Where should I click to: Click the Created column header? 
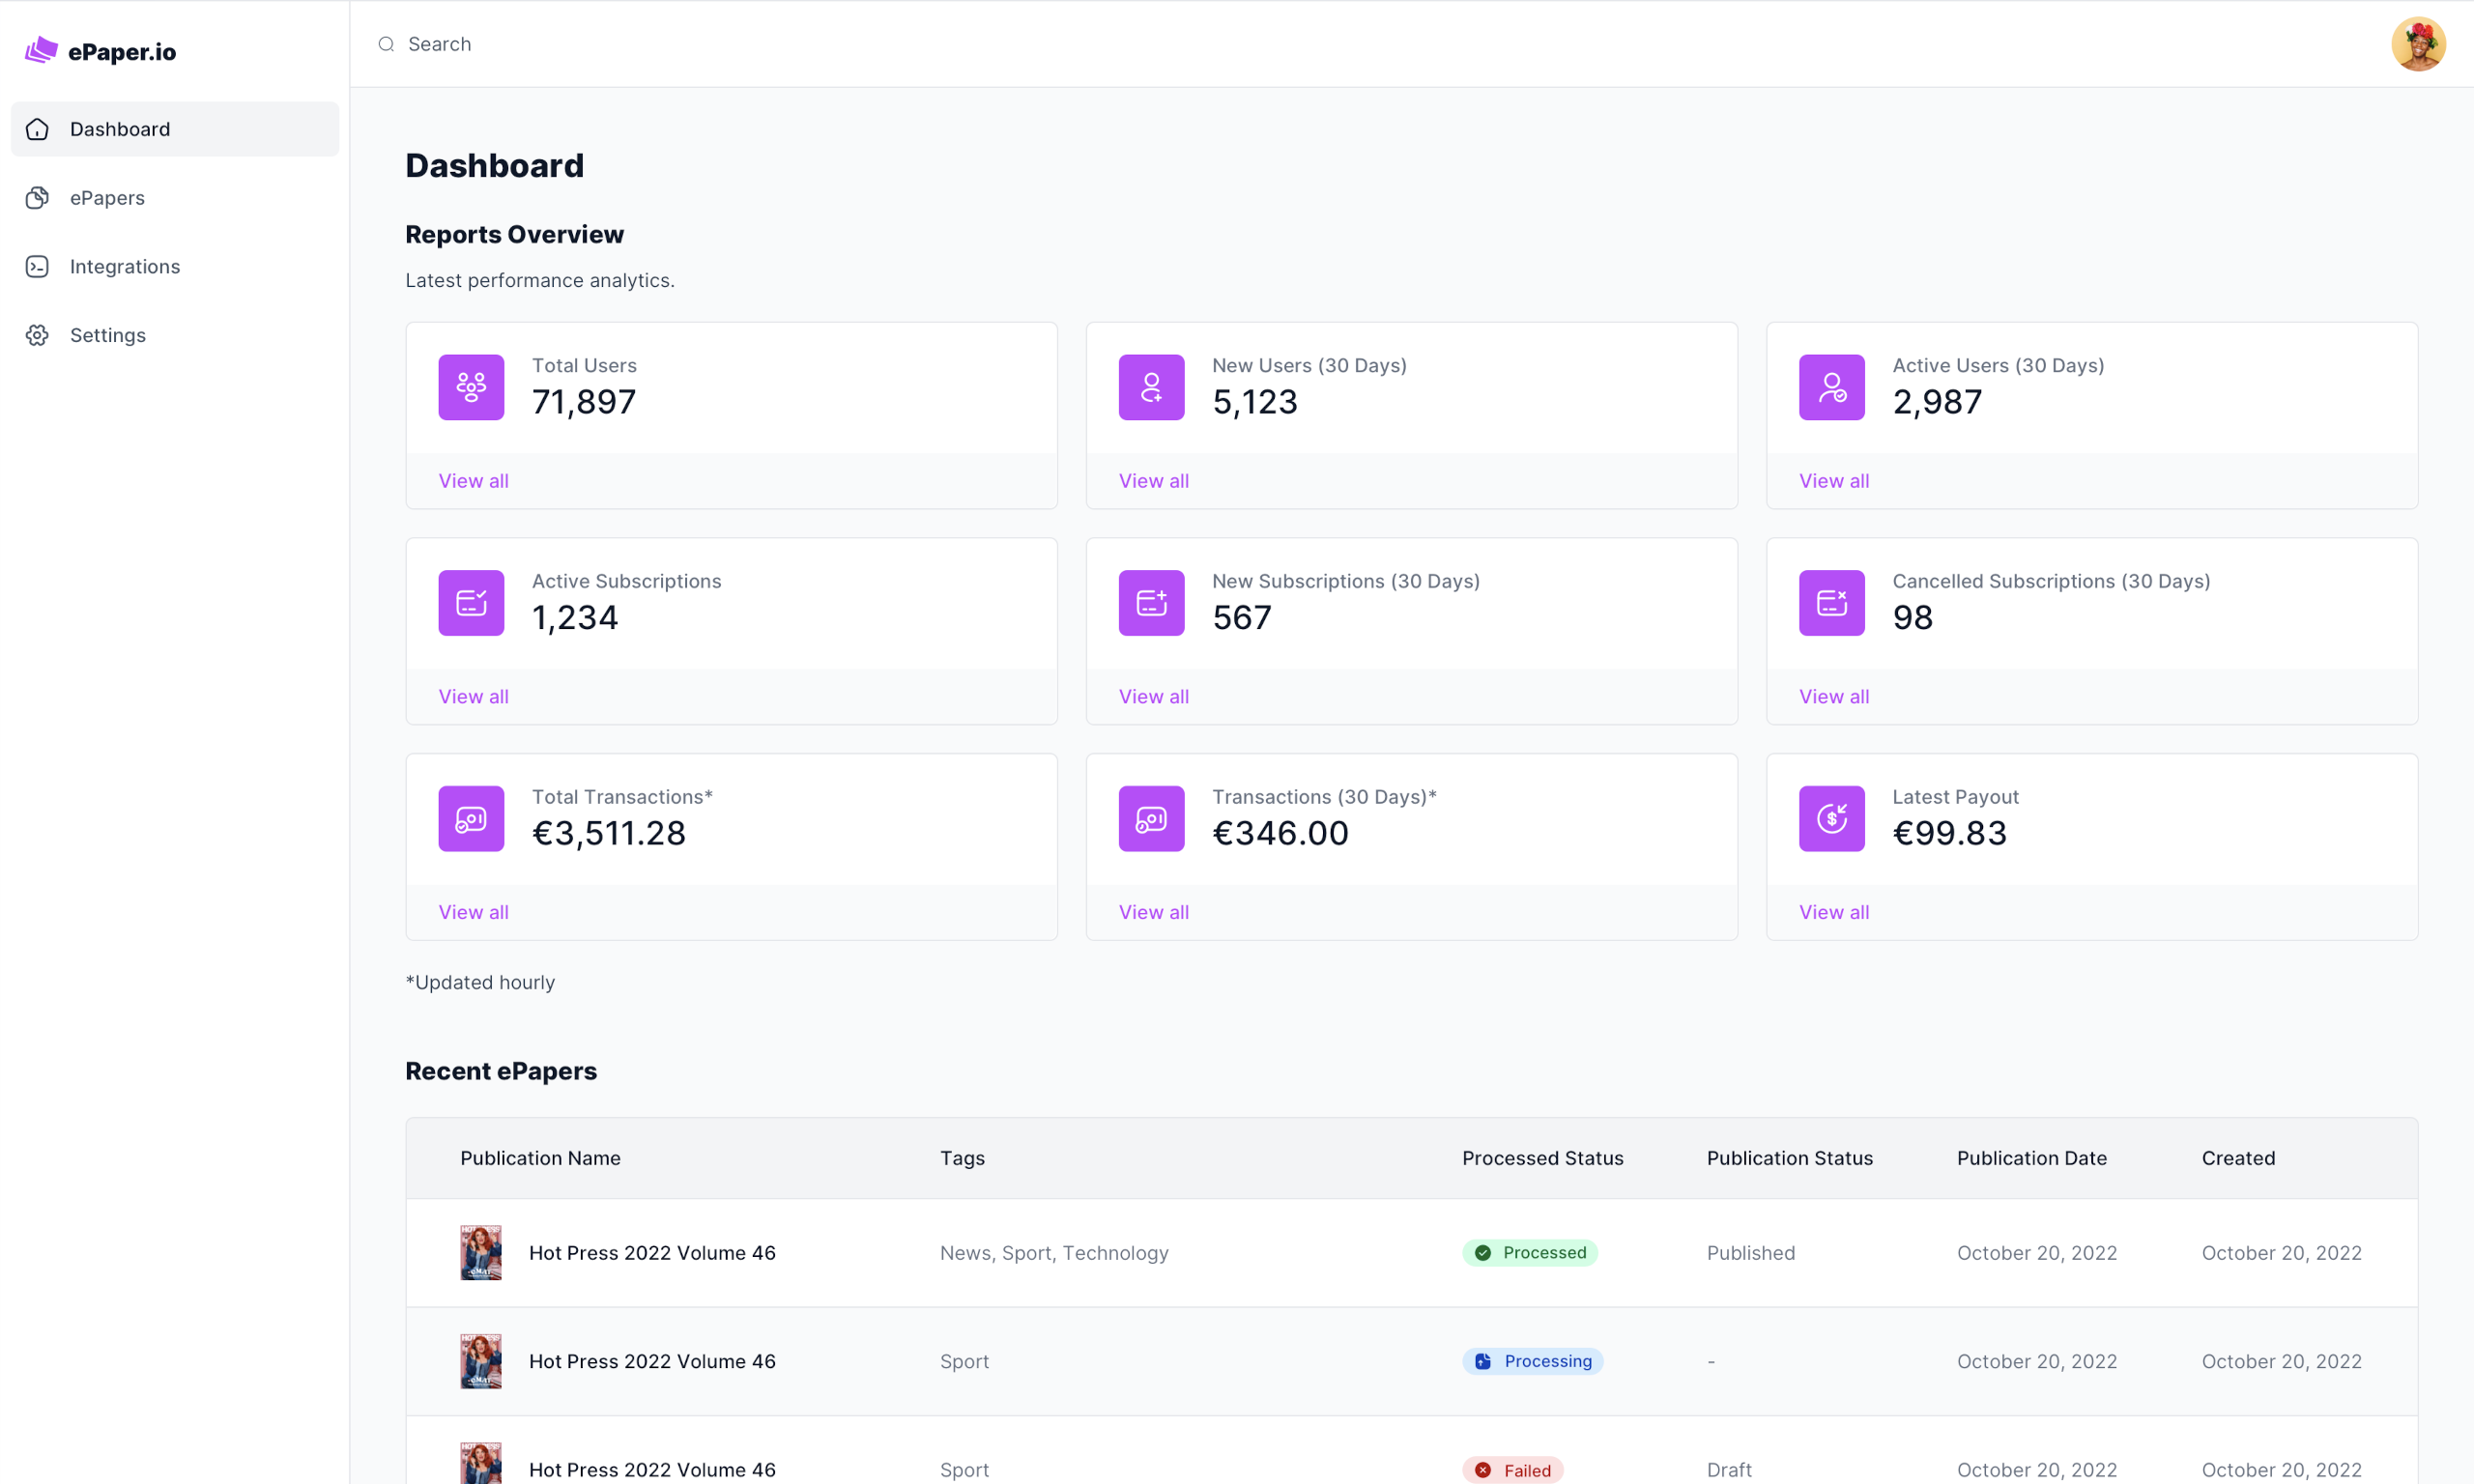pyautogui.click(x=2238, y=1158)
